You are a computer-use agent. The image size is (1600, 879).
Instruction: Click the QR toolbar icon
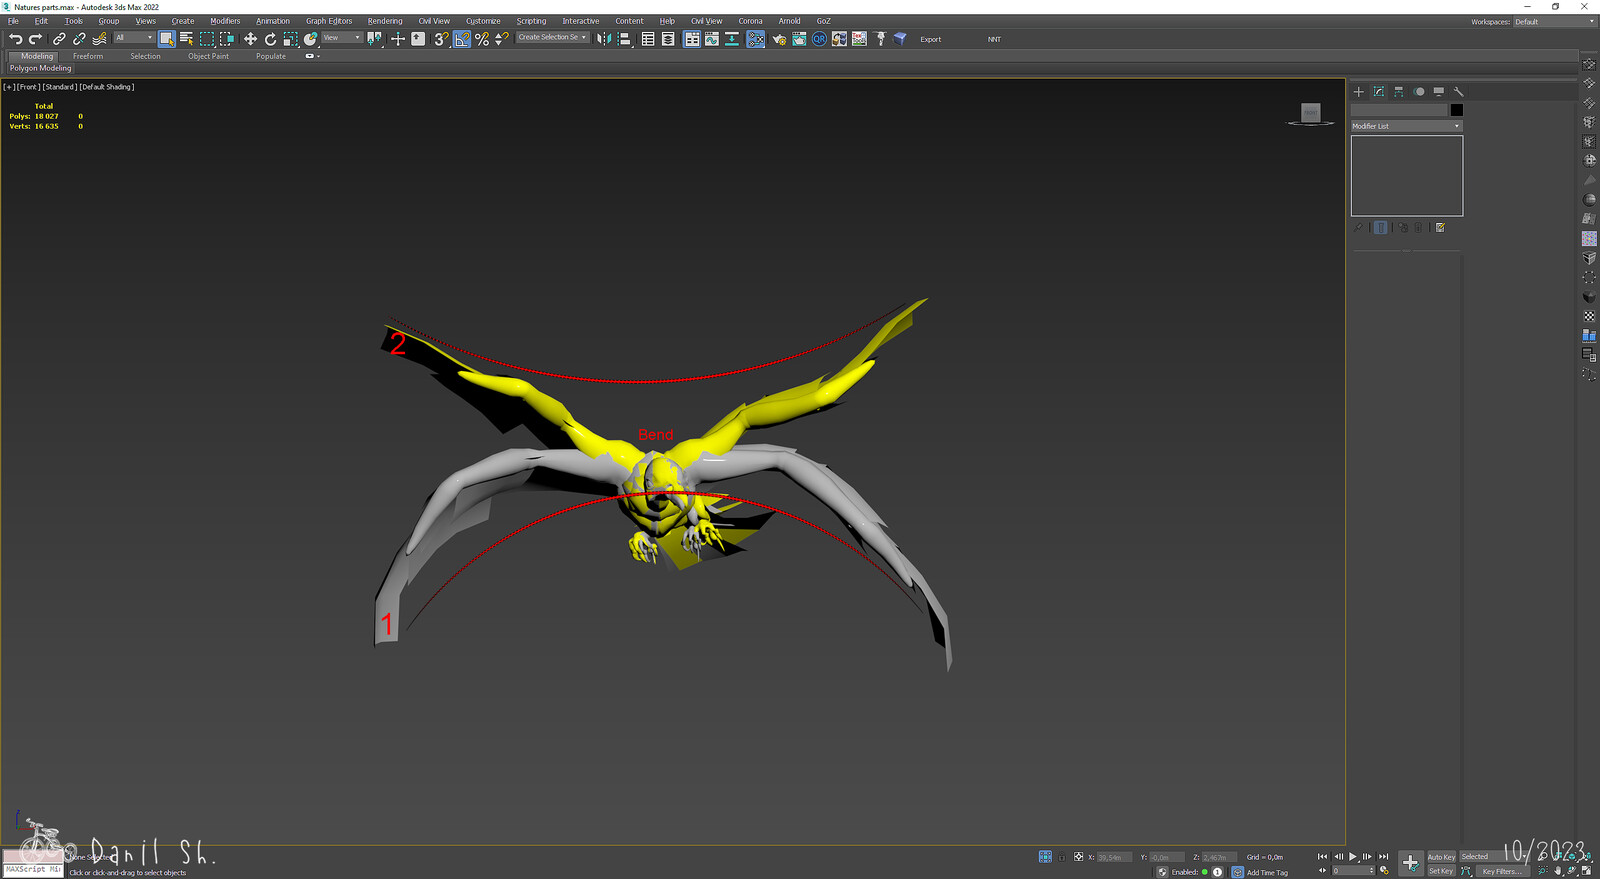coord(819,39)
